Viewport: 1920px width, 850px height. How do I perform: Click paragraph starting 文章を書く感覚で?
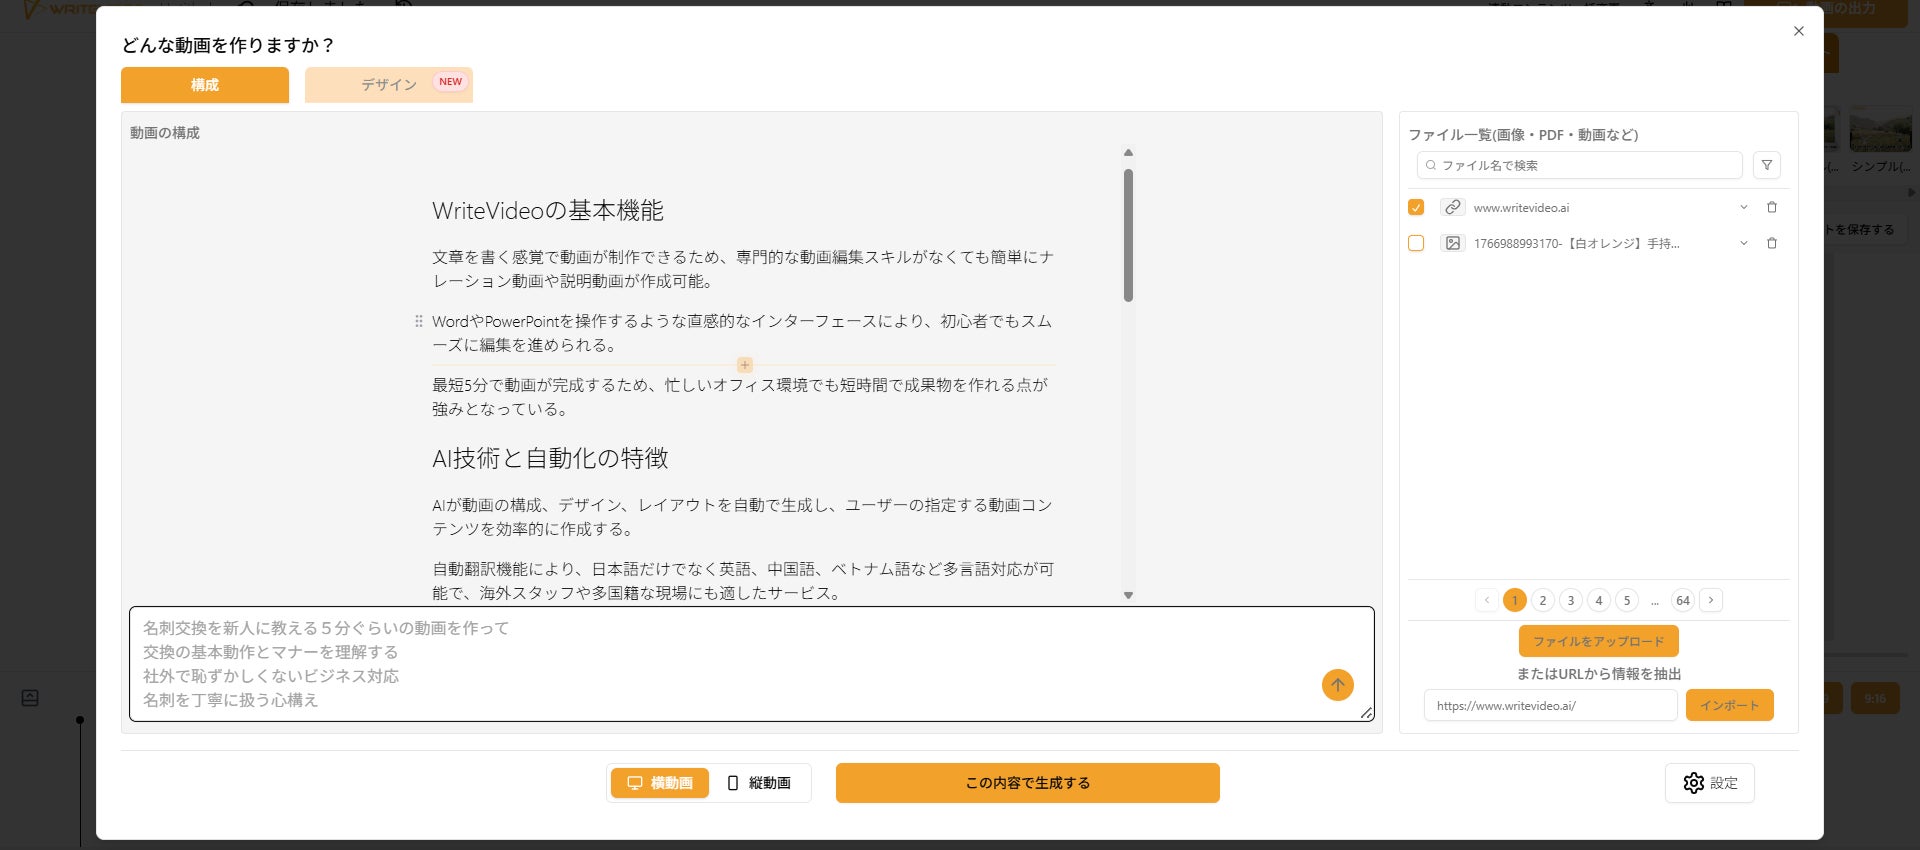click(743, 269)
